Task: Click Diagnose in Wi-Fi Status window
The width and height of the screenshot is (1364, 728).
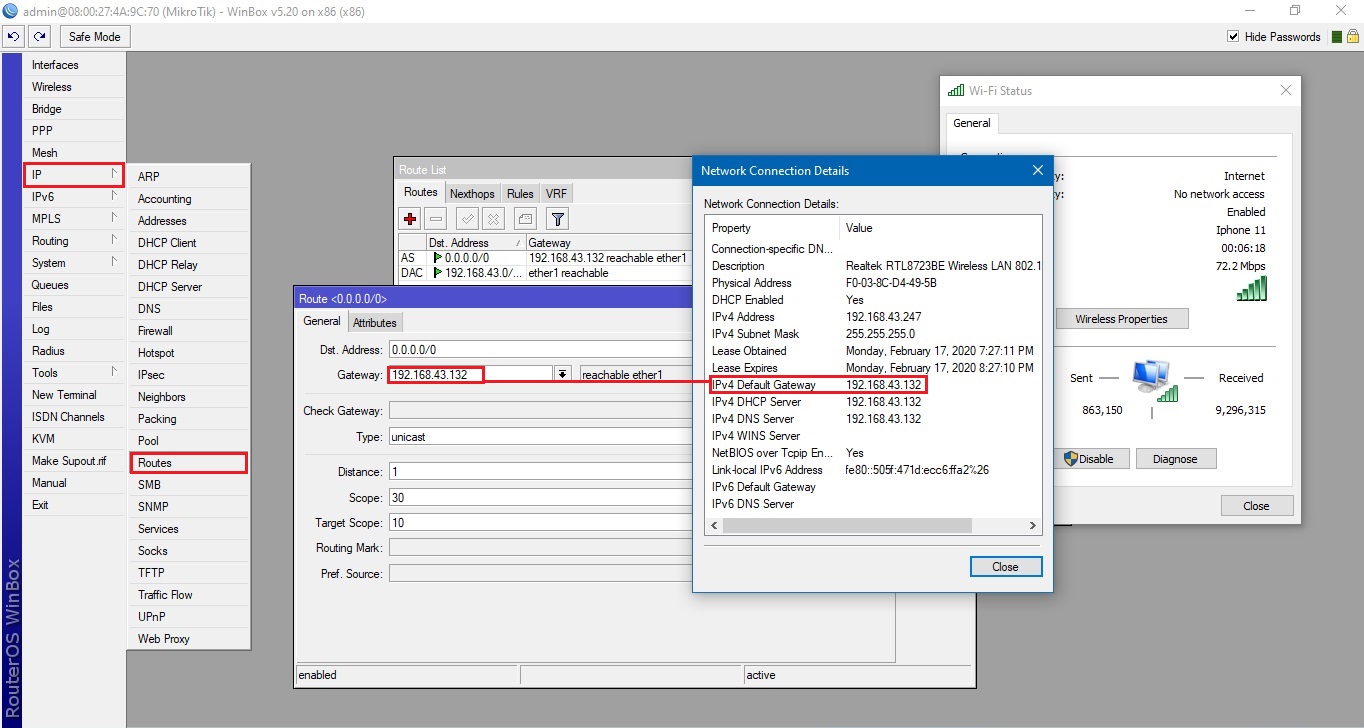Action: [x=1175, y=459]
